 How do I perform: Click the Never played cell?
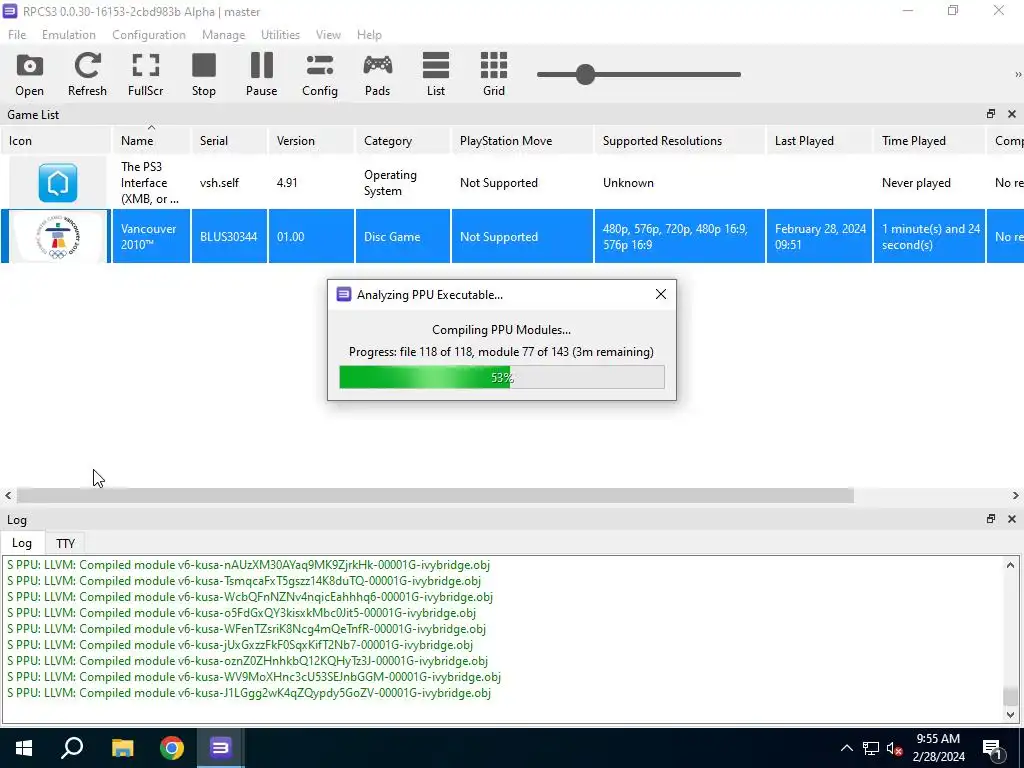pos(929,183)
